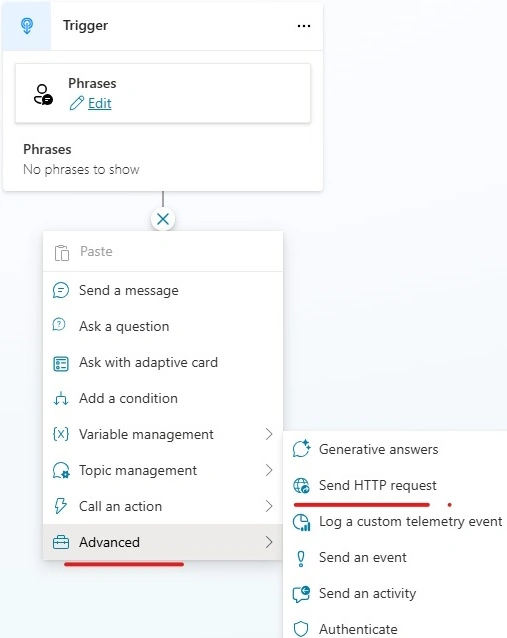
Task: Click the Send an activity icon
Action: pyautogui.click(x=302, y=594)
